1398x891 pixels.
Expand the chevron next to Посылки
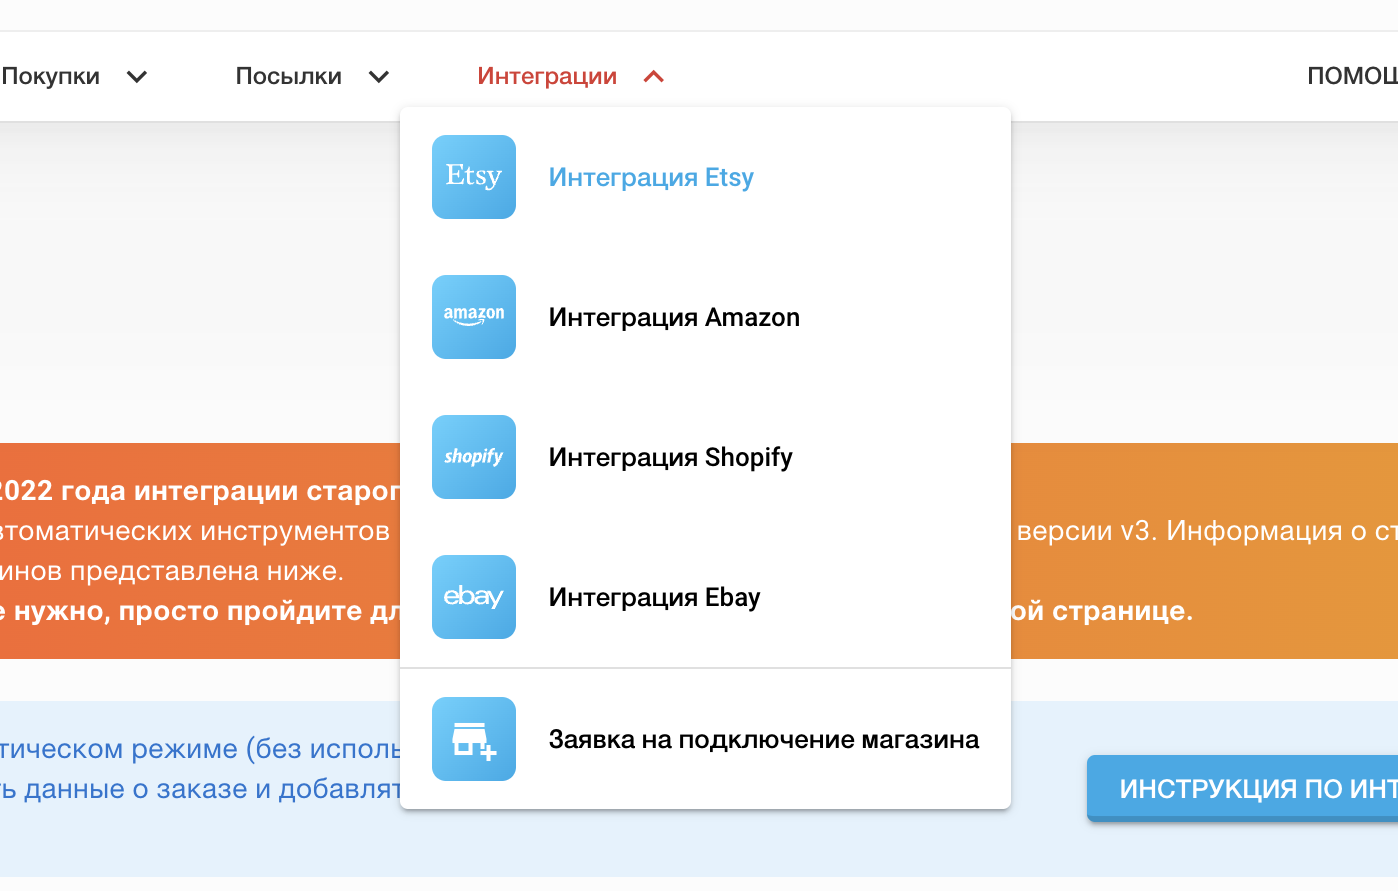(379, 77)
